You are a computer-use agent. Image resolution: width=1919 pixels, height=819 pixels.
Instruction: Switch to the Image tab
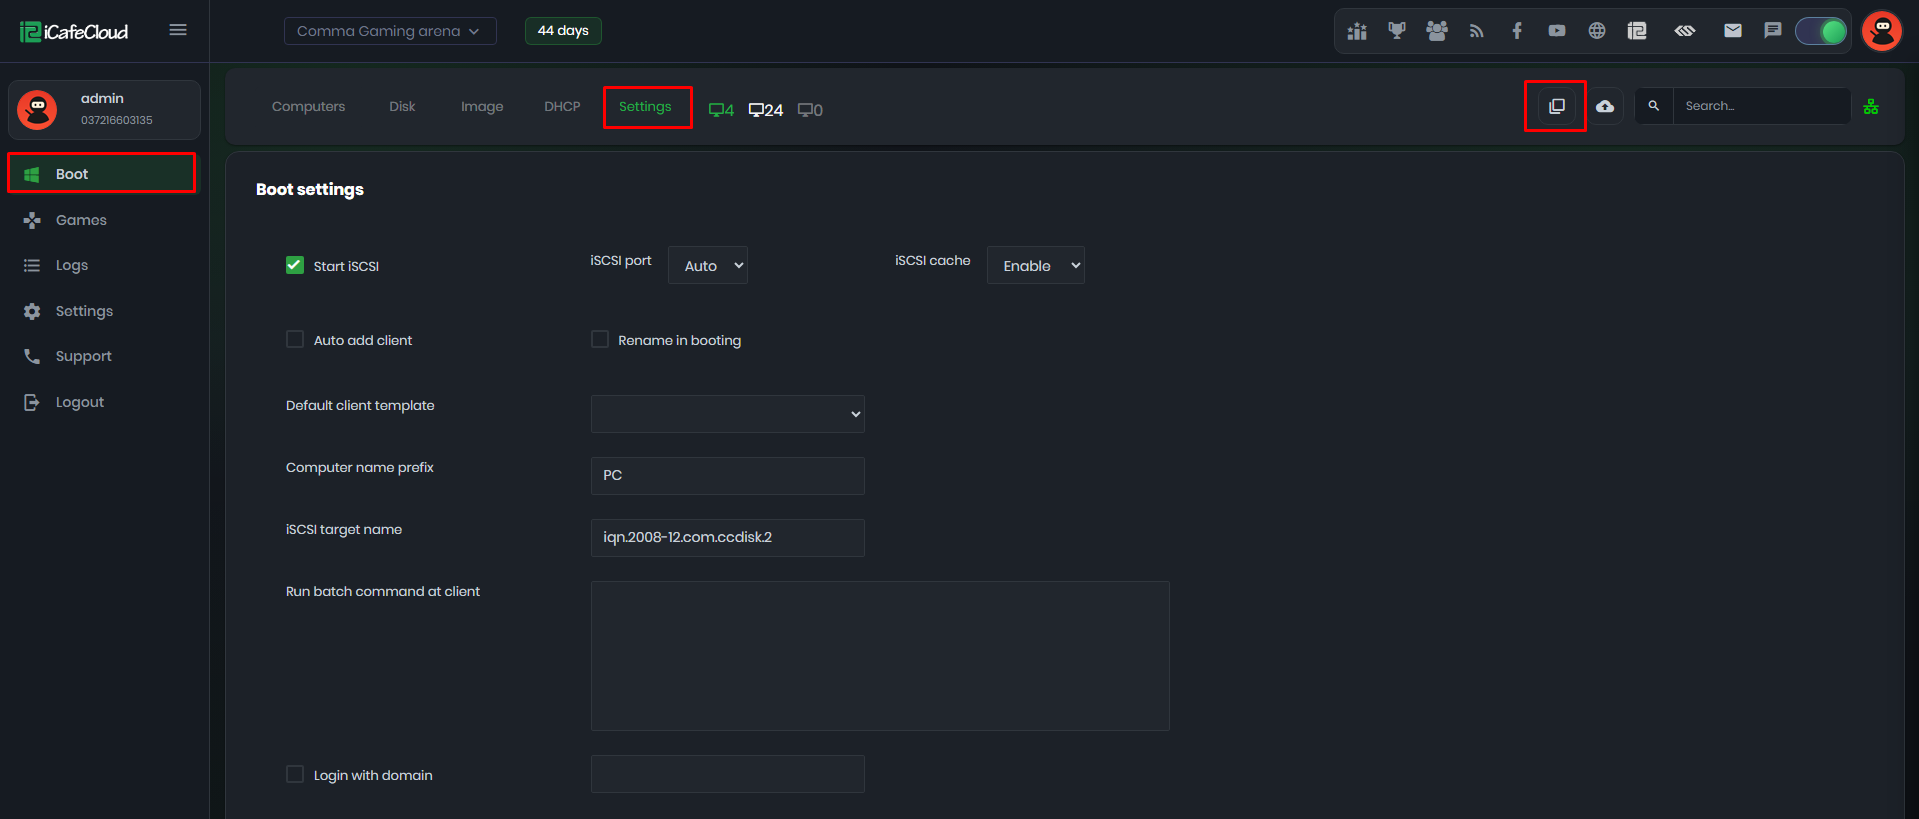(x=482, y=106)
